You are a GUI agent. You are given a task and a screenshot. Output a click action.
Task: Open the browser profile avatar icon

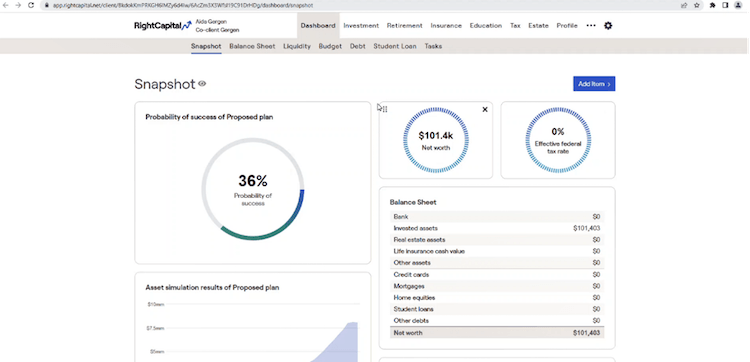point(738,5)
